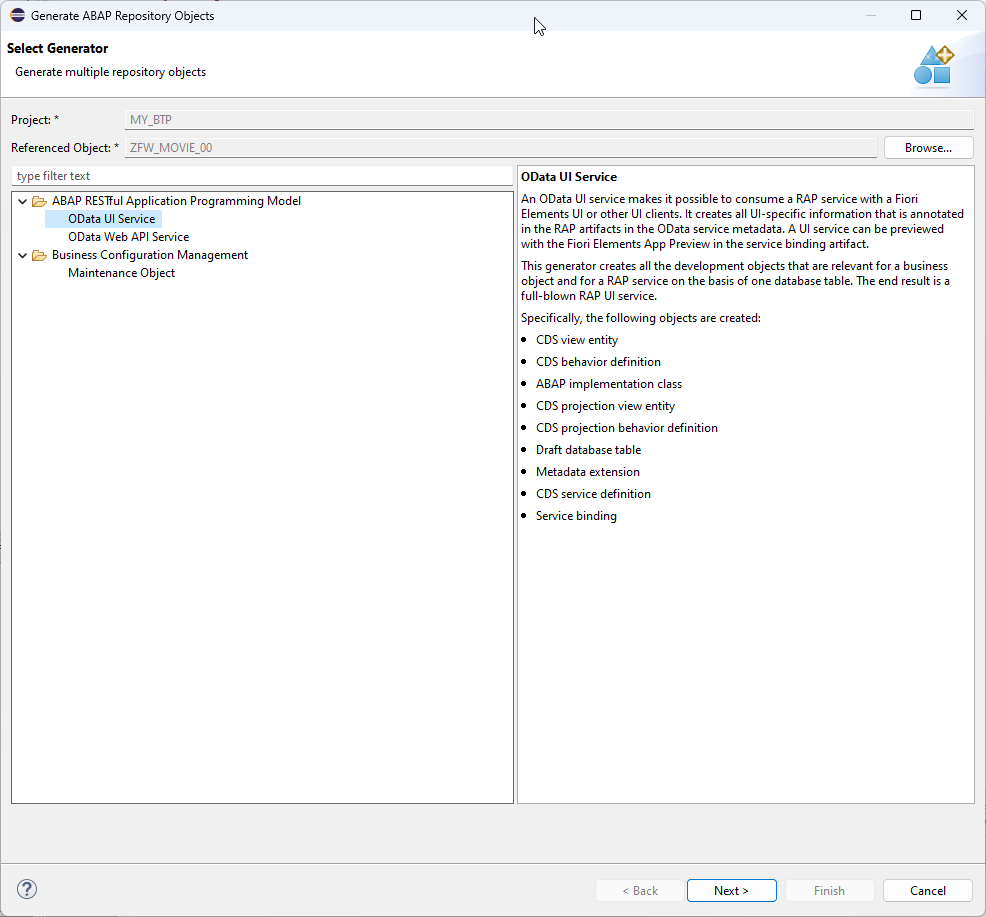Image resolution: width=986 pixels, height=917 pixels.
Task: Go to Next wizard page
Action: (731, 891)
